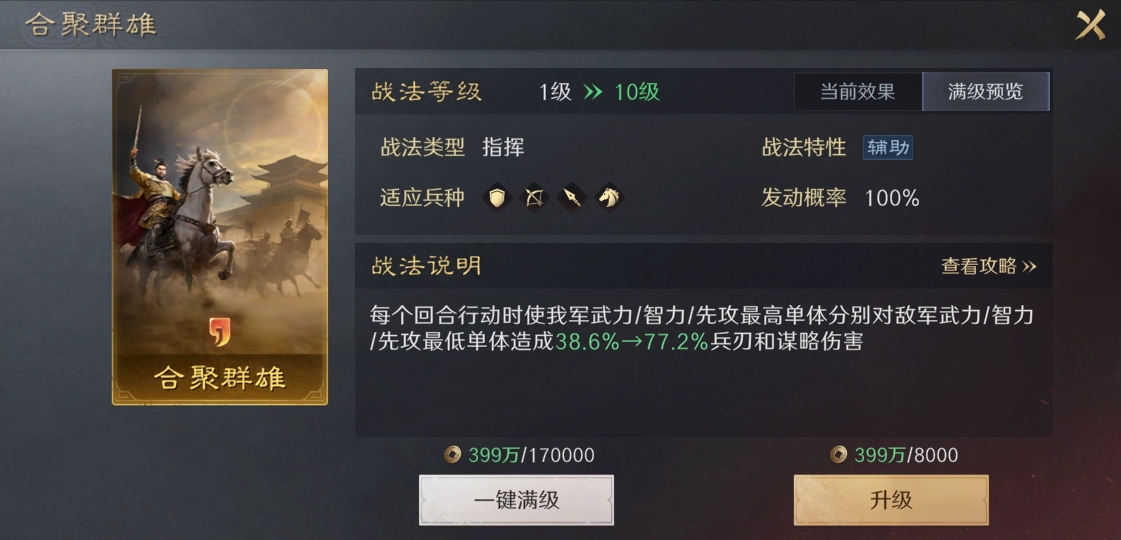The width and height of the screenshot is (1121, 540).
Task: Tap the 辅助 trait tag
Action: point(888,148)
